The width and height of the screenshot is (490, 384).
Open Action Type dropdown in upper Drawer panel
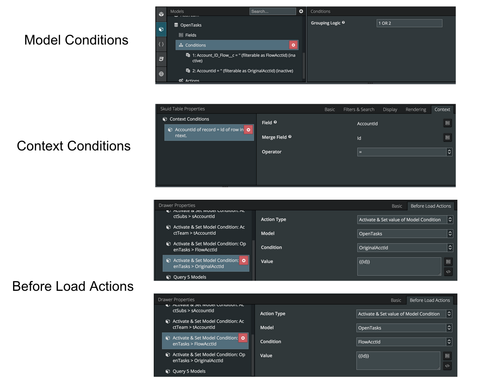tap(405, 220)
